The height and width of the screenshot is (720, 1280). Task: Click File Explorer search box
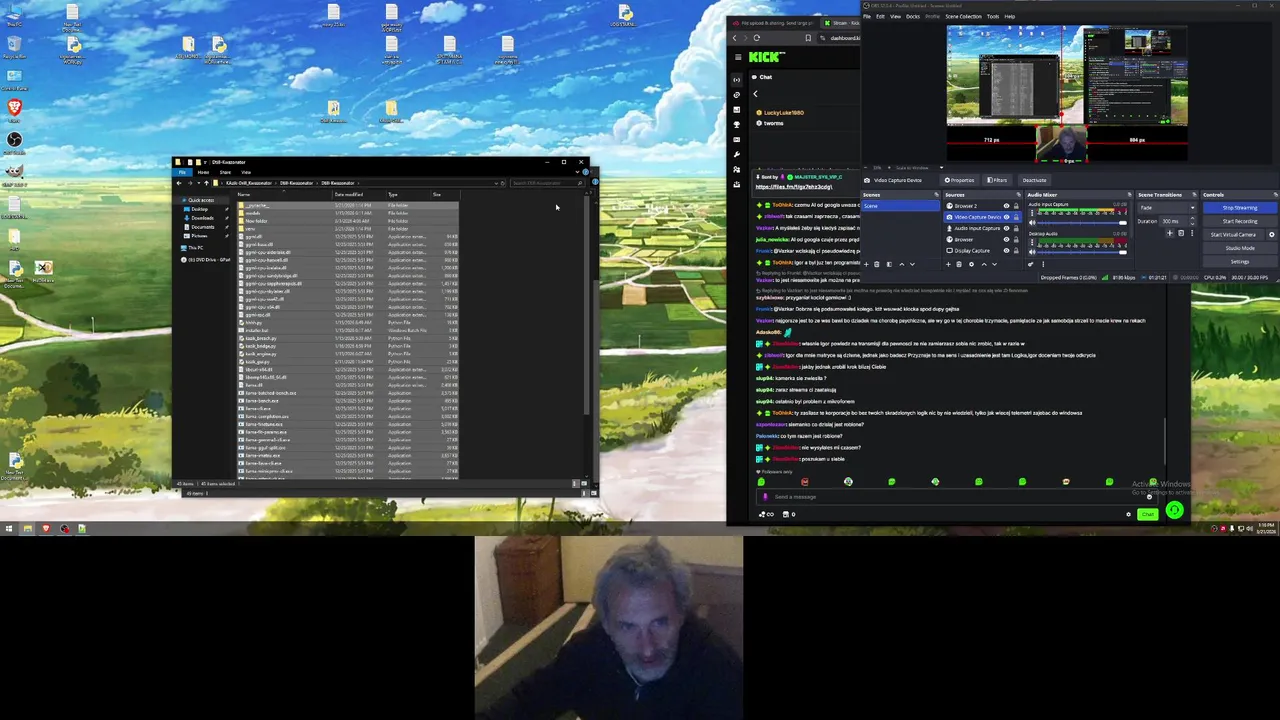tap(546, 183)
